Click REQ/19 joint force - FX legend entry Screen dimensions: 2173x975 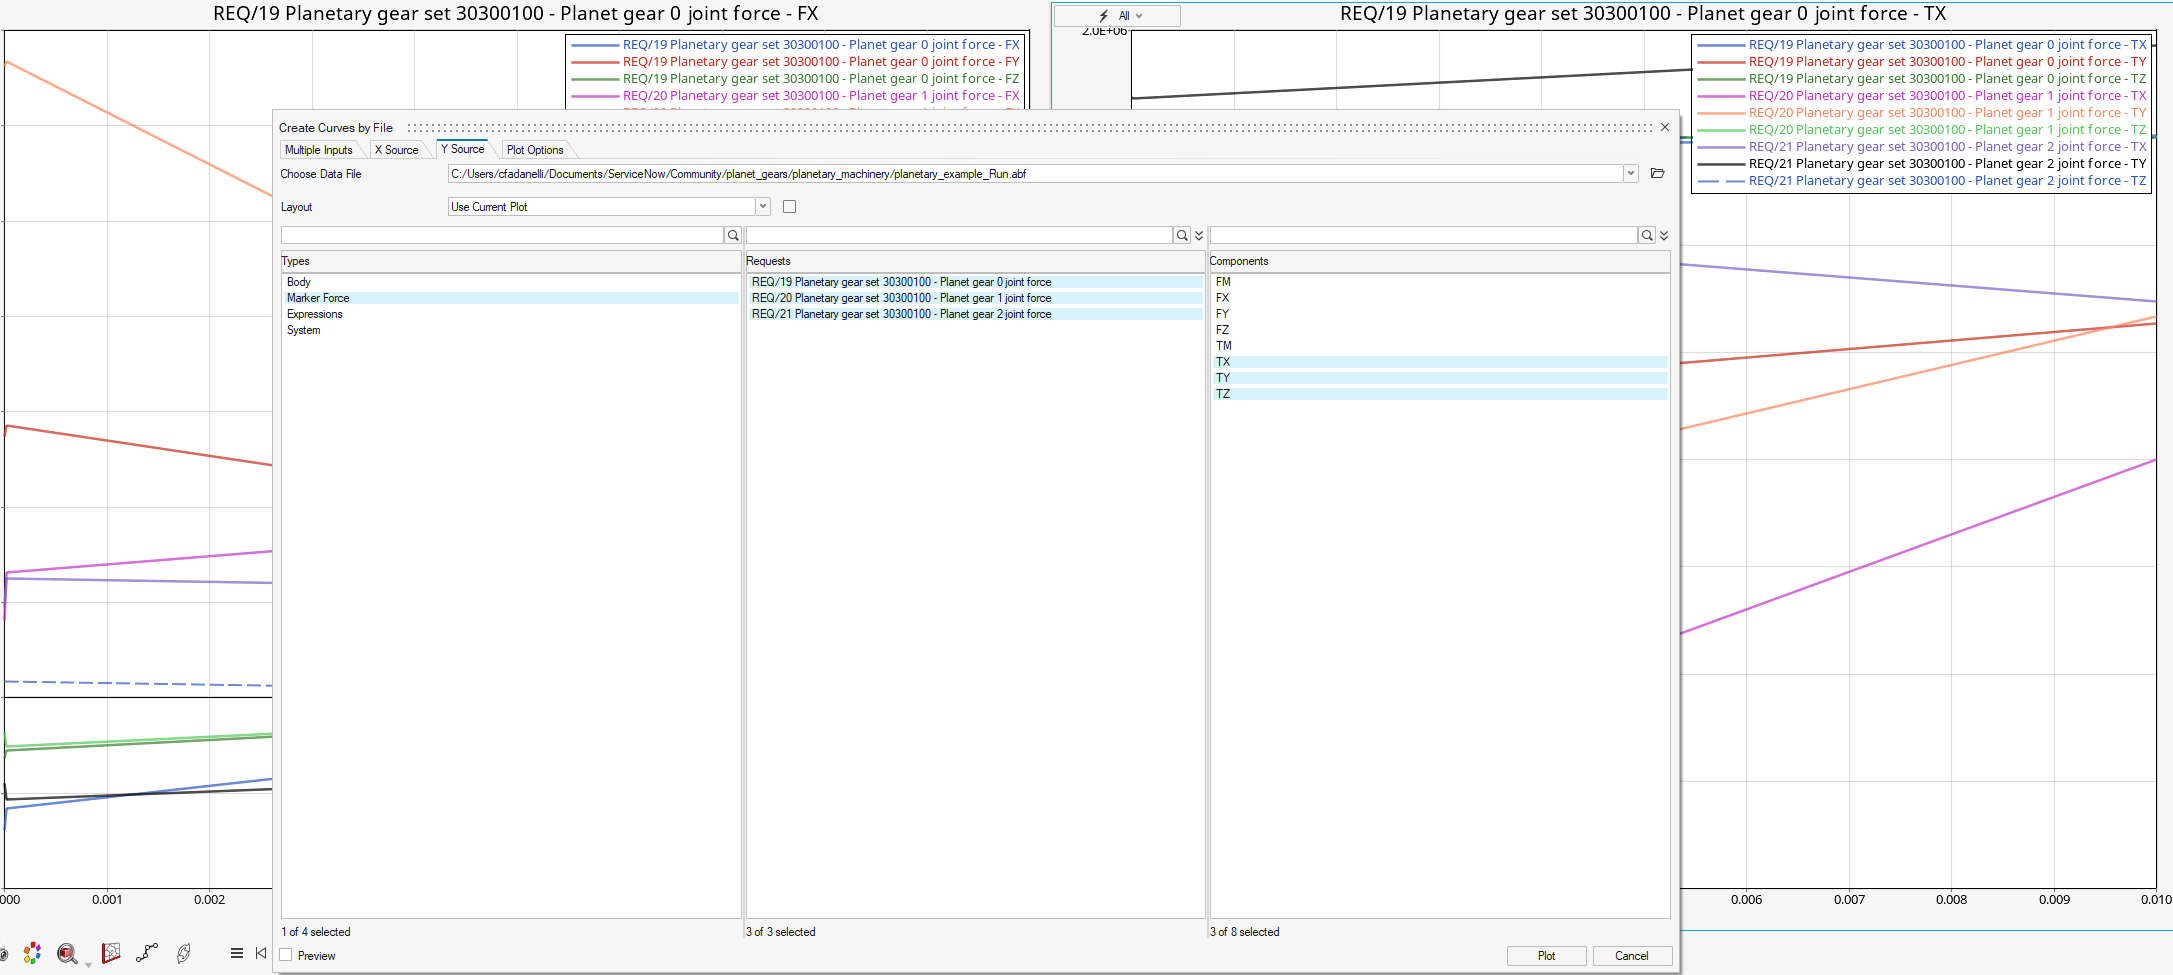coord(796,45)
